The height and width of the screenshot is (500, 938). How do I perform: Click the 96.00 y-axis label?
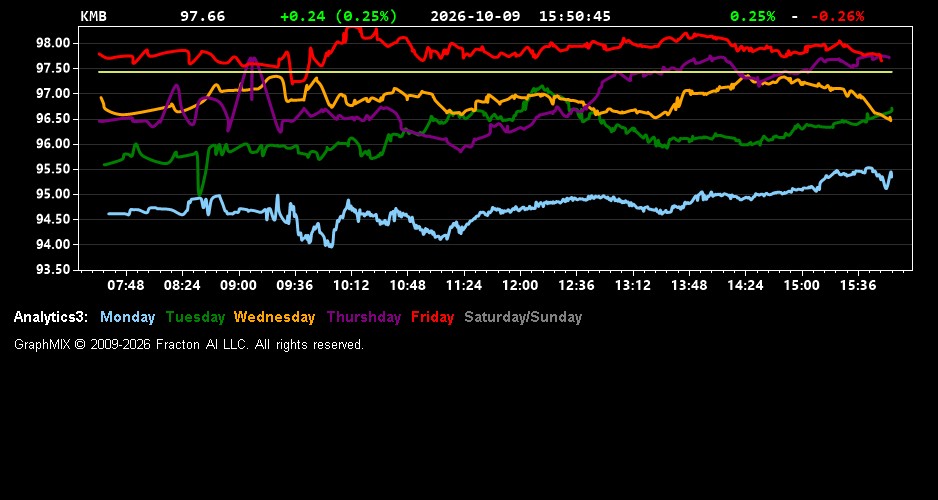pyautogui.click(x=54, y=144)
